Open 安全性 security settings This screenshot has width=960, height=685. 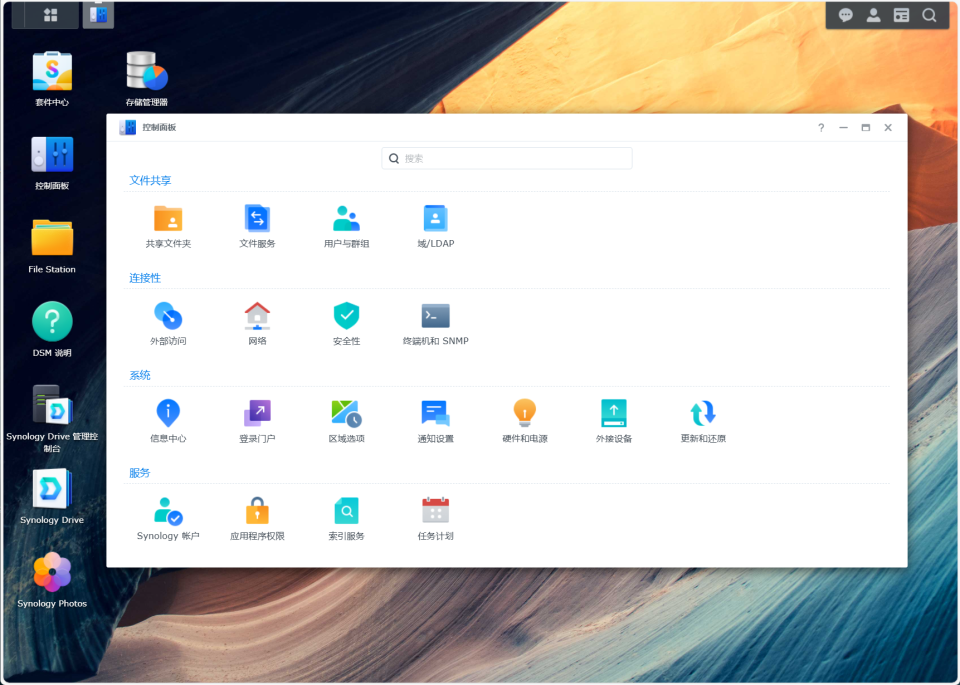point(347,323)
